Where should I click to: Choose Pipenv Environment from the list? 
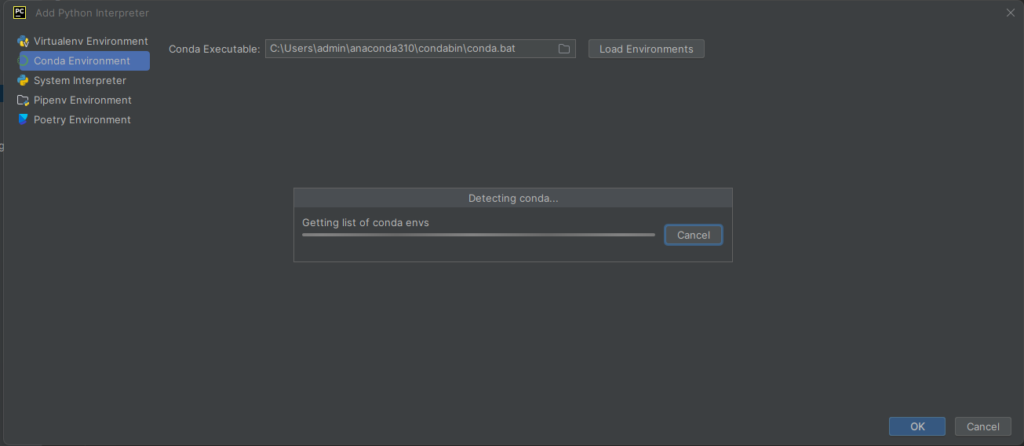(83, 100)
